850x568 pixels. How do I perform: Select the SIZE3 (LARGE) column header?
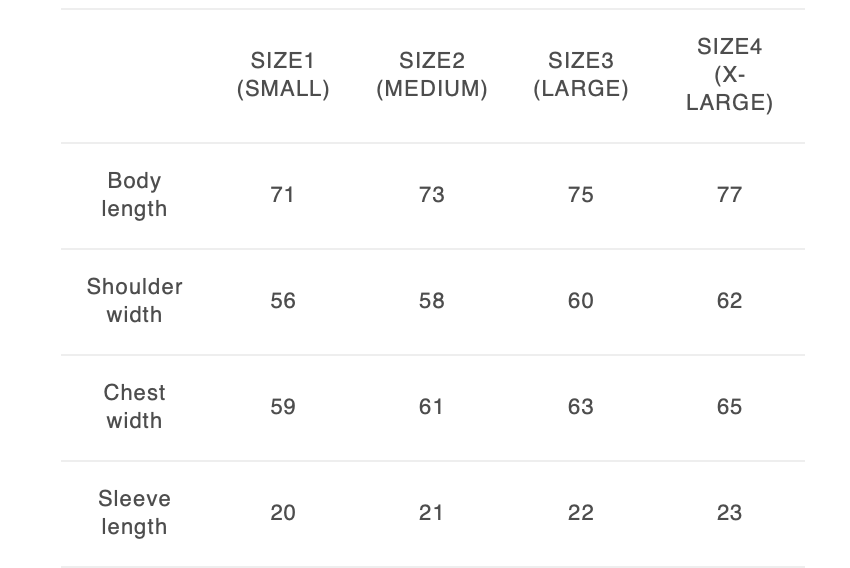coord(581,75)
